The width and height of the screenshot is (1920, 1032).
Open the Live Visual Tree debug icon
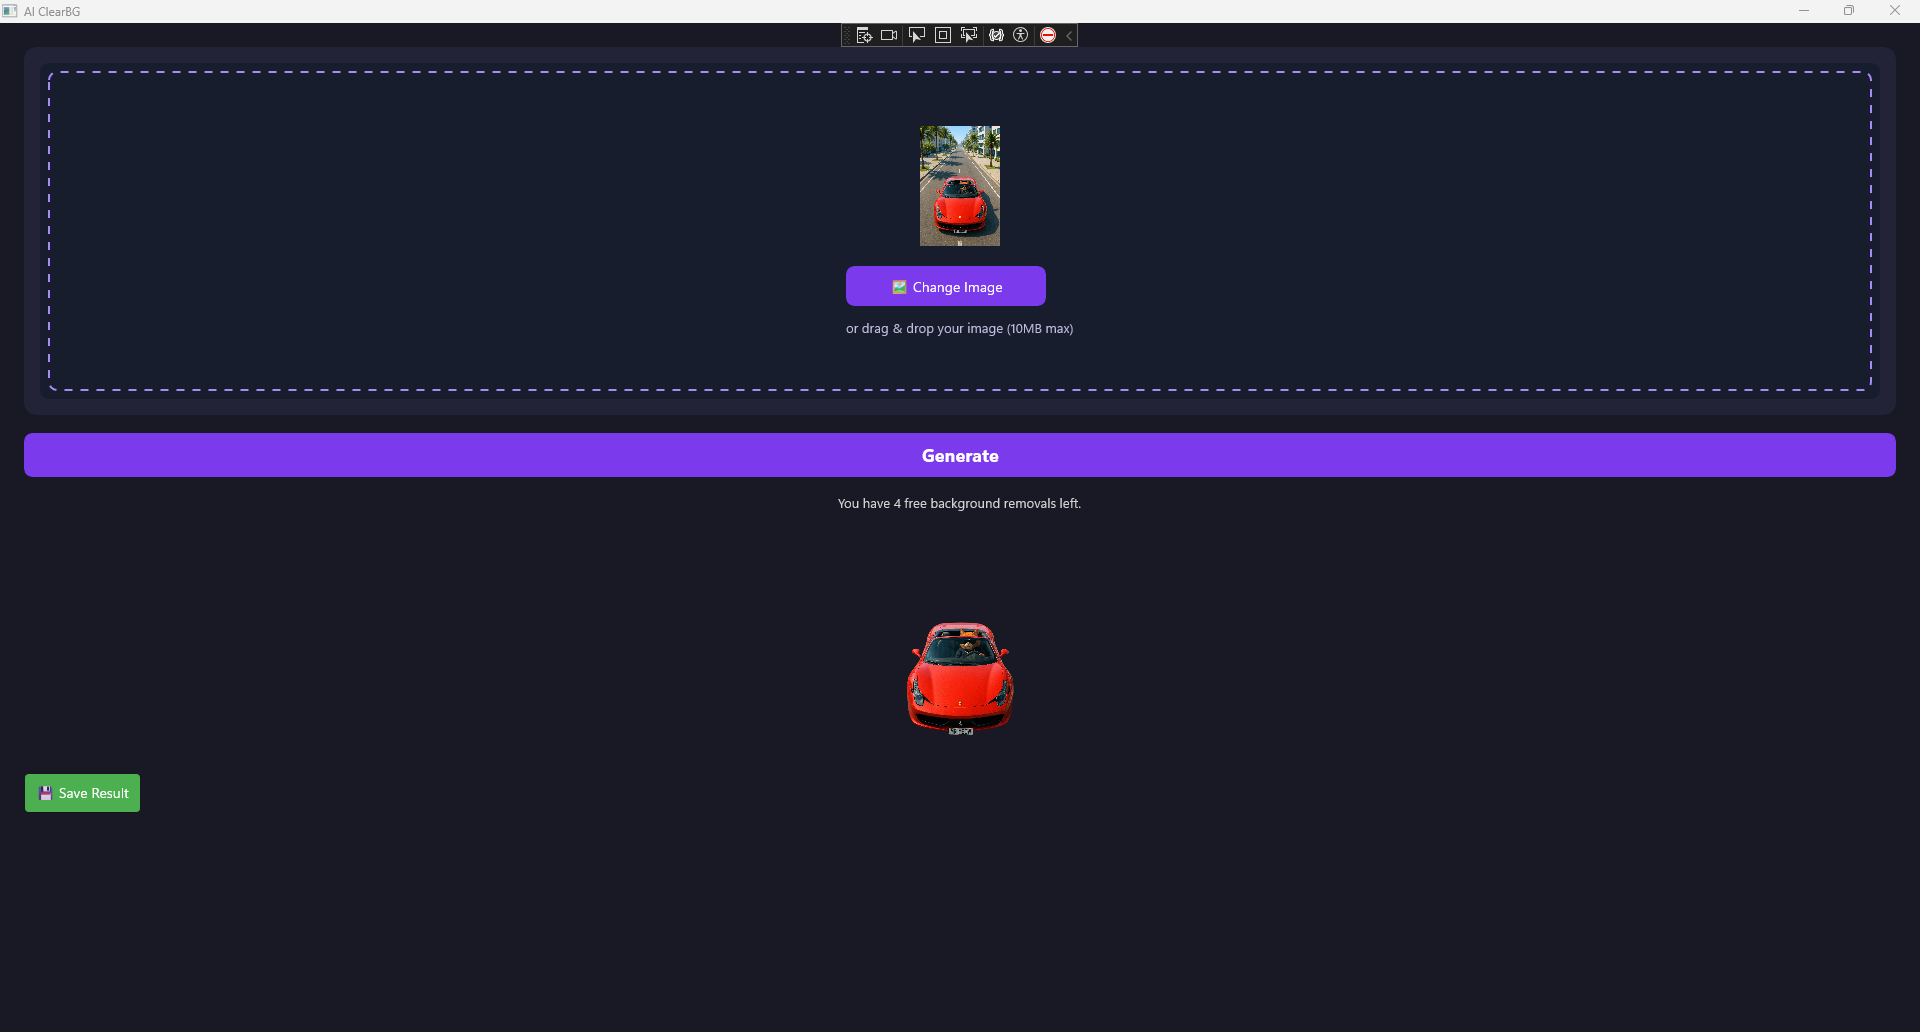(864, 35)
